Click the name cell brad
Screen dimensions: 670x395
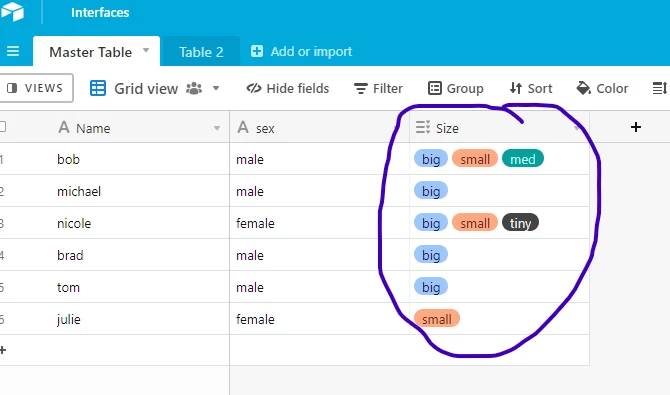pos(70,255)
